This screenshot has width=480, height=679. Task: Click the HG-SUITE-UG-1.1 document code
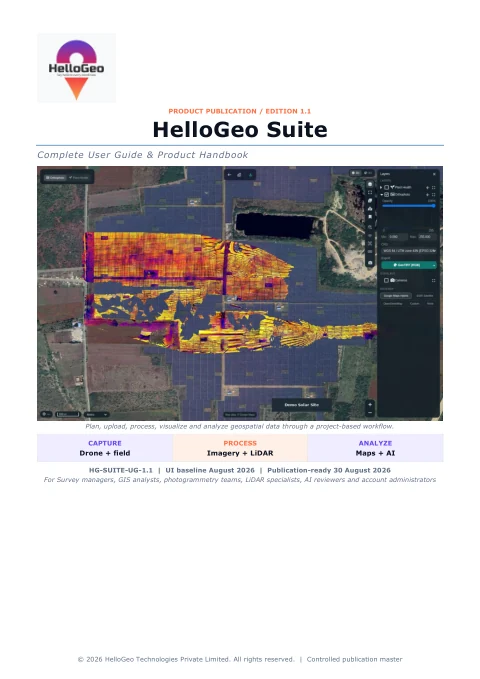click(x=121, y=470)
